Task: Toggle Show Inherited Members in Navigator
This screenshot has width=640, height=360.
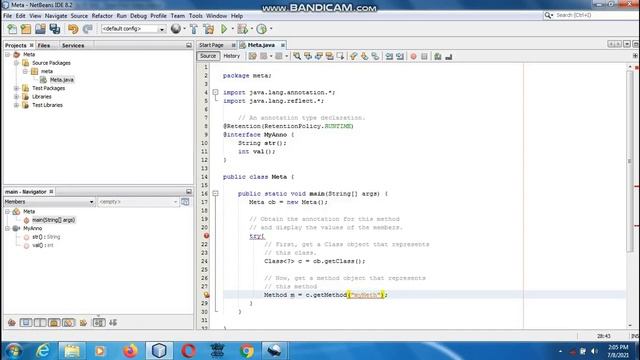Action: [x=11, y=323]
